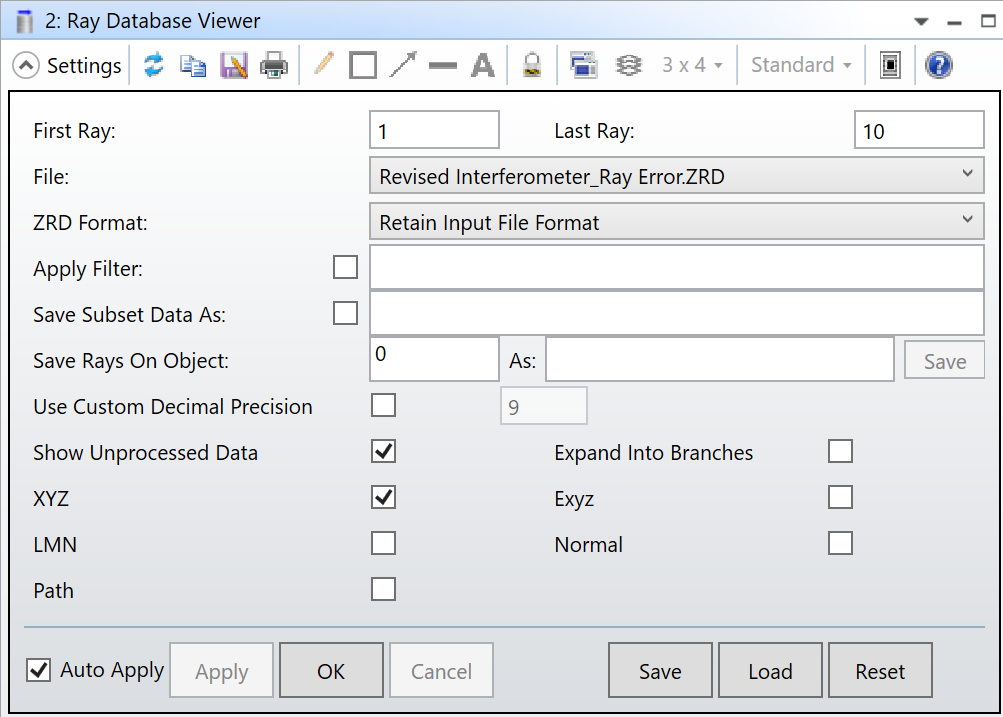Click the First Ray input field
Image resolution: width=1003 pixels, height=717 pixels.
(434, 130)
